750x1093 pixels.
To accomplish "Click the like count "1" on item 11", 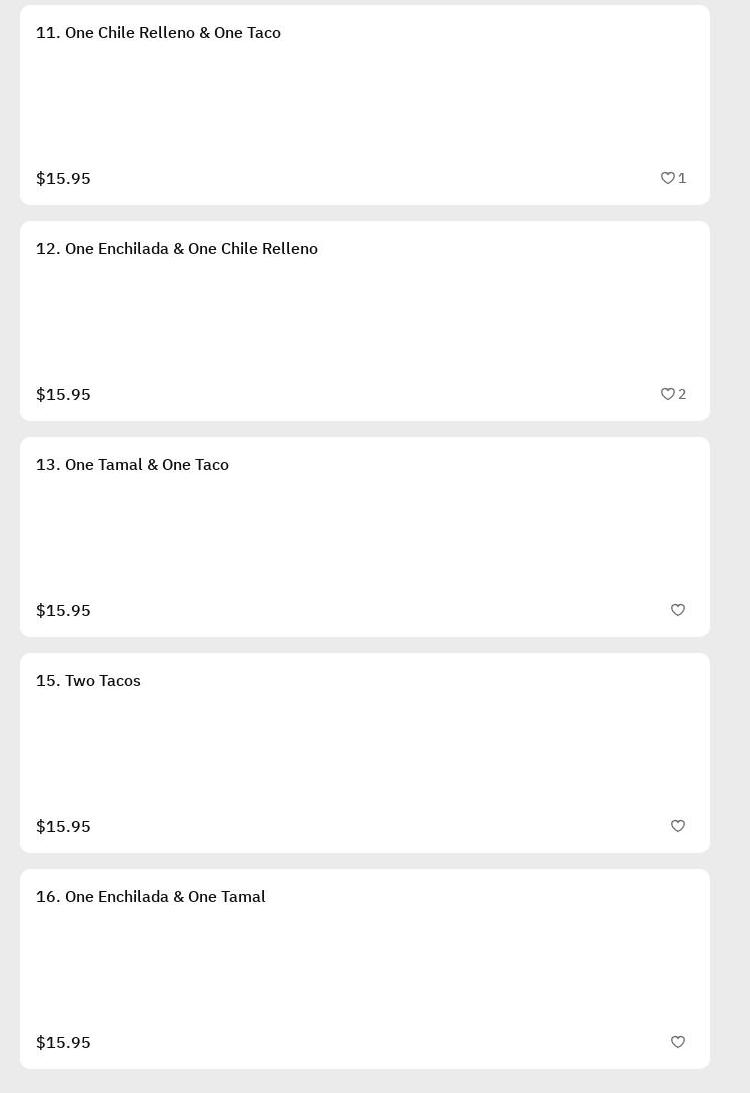I will (x=683, y=178).
